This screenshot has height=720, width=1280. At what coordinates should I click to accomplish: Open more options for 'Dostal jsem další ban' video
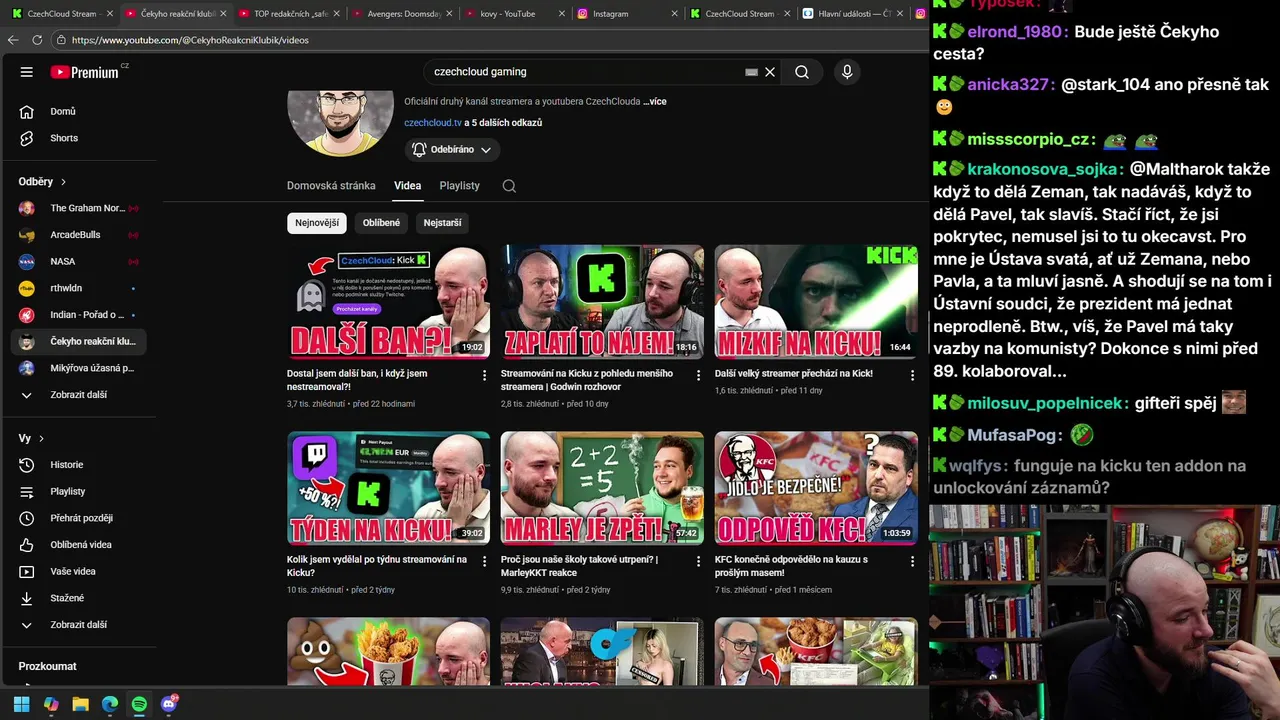pyautogui.click(x=485, y=375)
